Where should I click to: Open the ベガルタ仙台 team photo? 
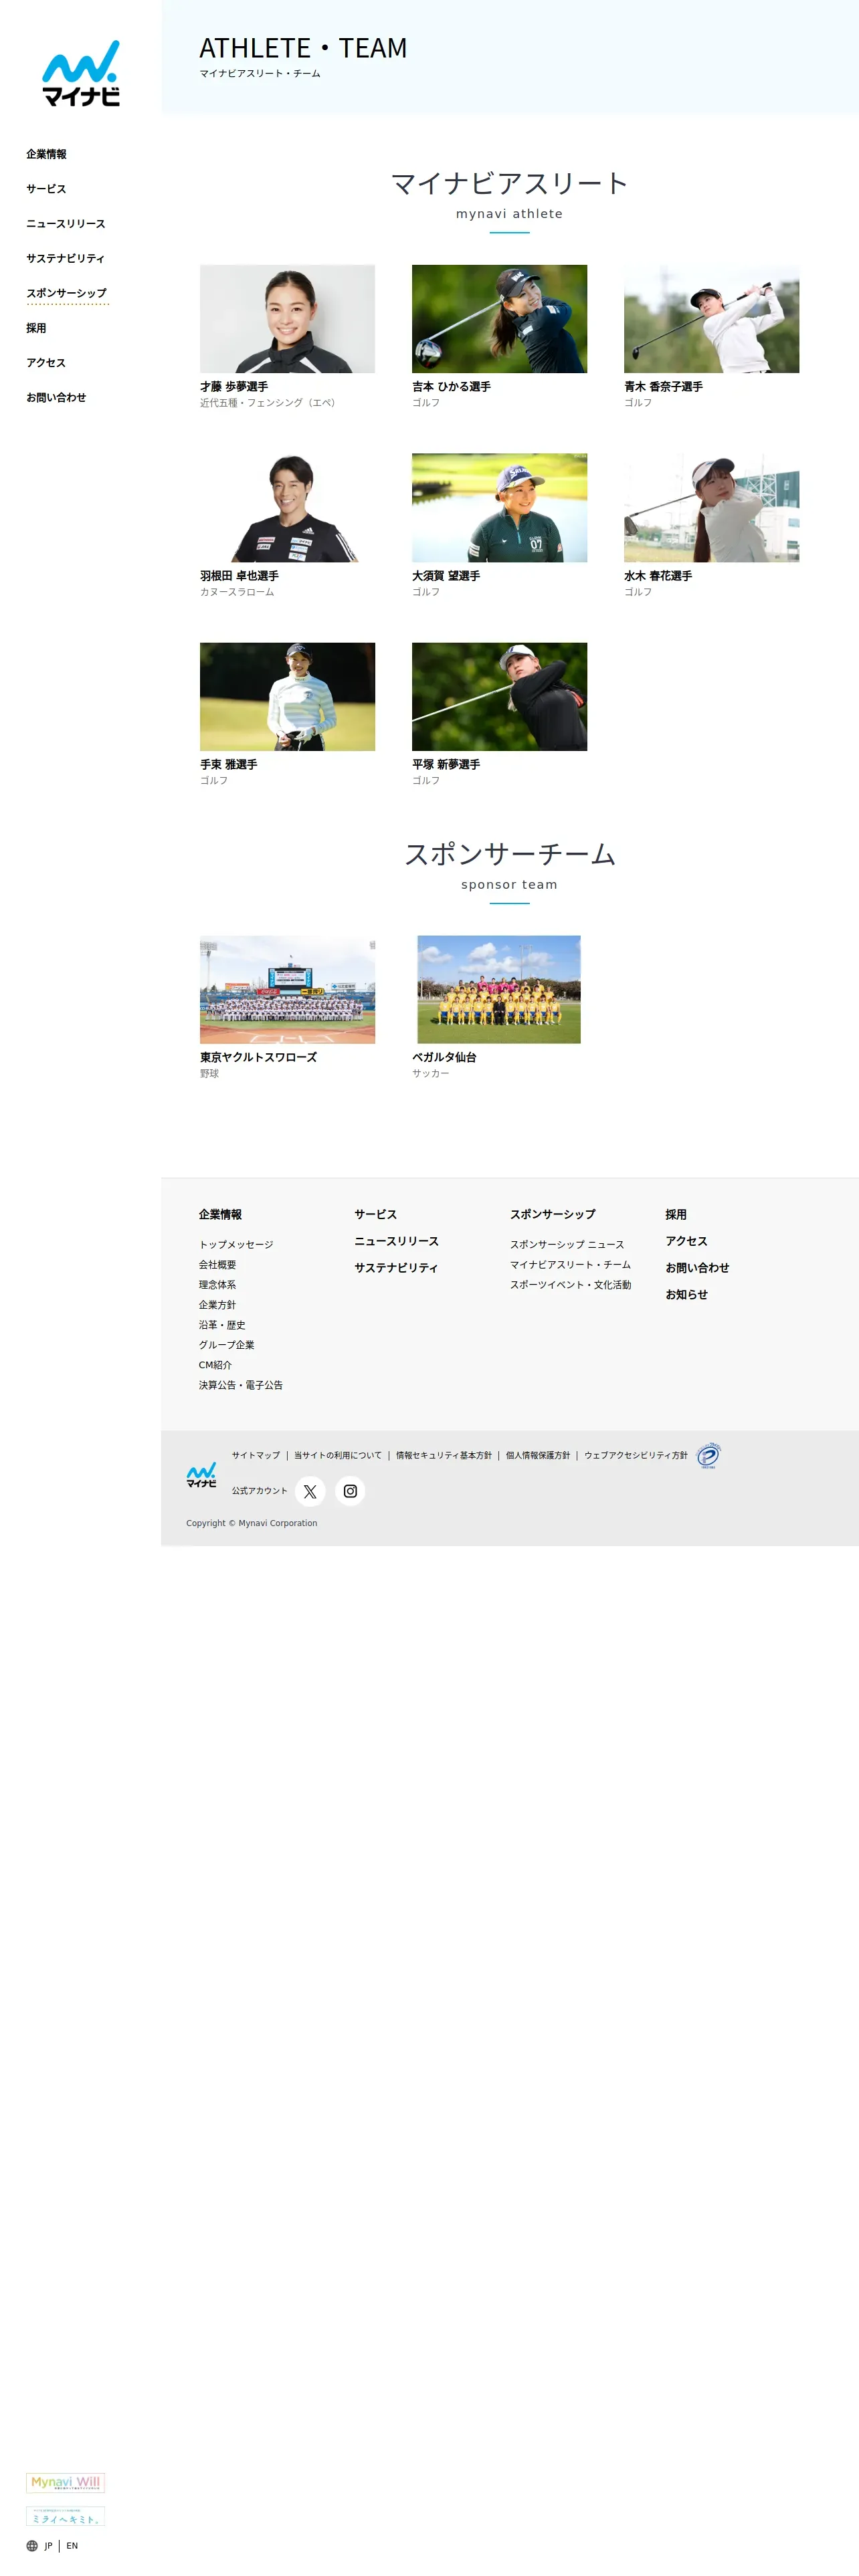tap(499, 990)
